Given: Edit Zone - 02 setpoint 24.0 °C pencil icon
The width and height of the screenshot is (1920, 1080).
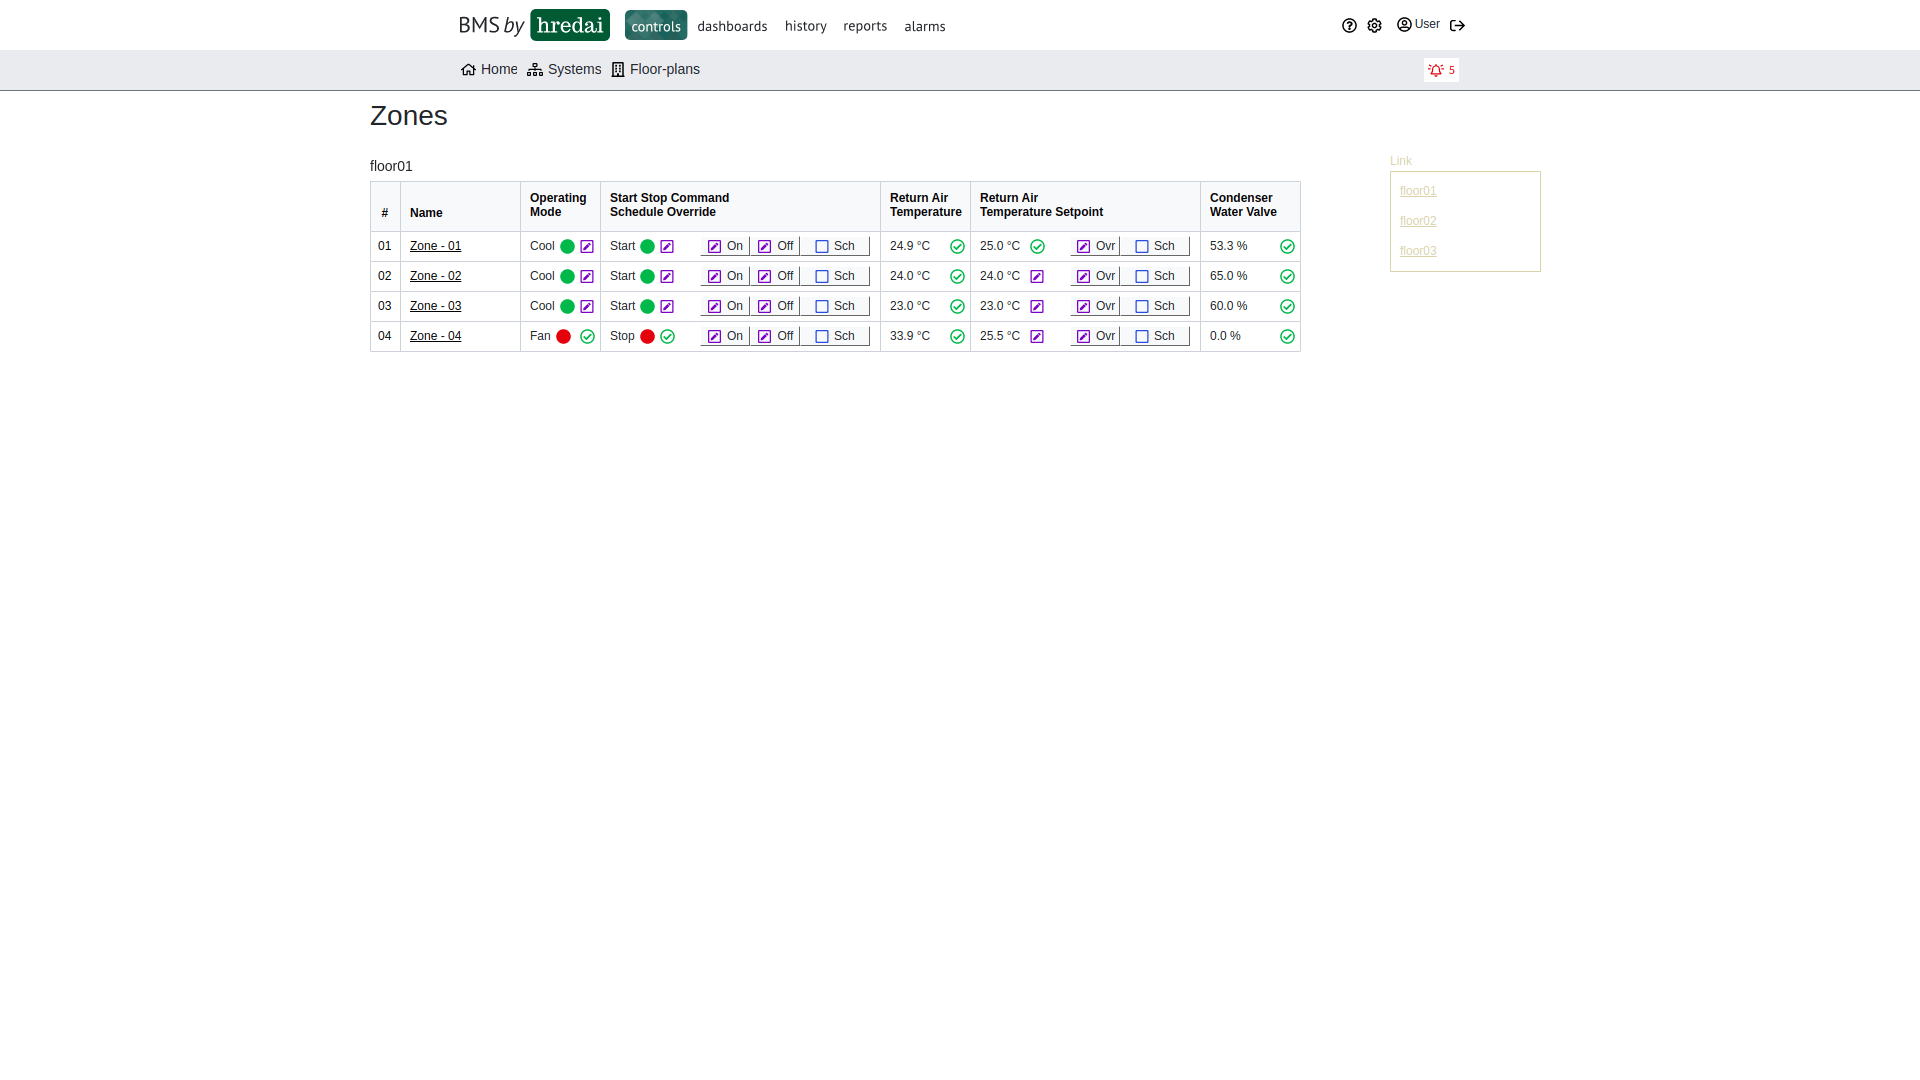Looking at the screenshot, I should (x=1037, y=277).
